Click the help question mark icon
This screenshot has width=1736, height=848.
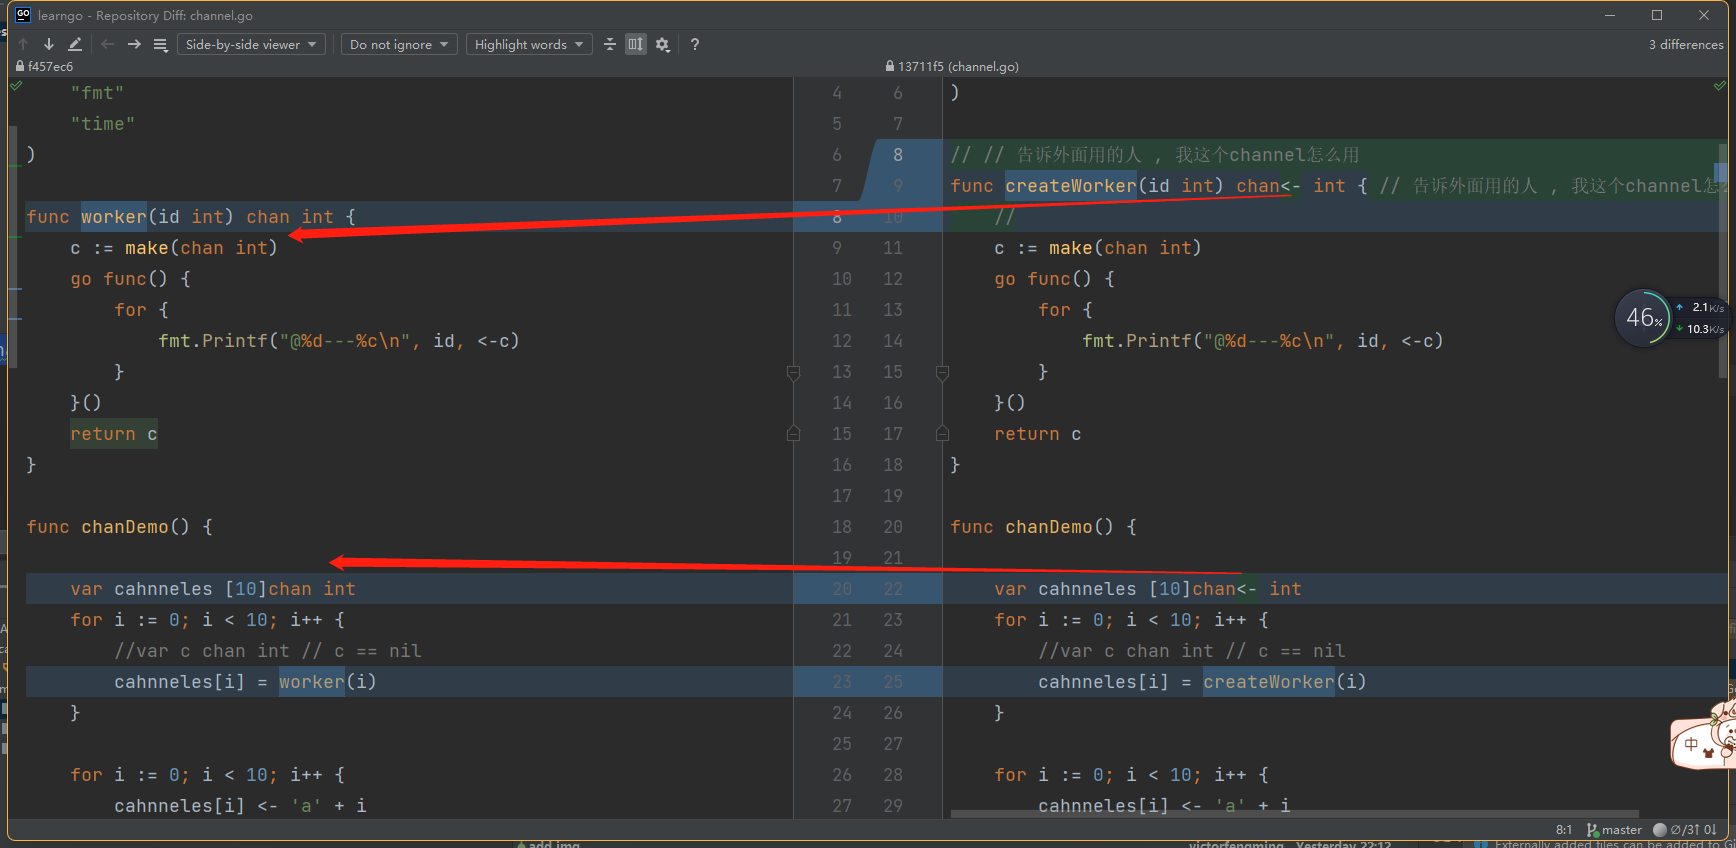click(x=694, y=44)
